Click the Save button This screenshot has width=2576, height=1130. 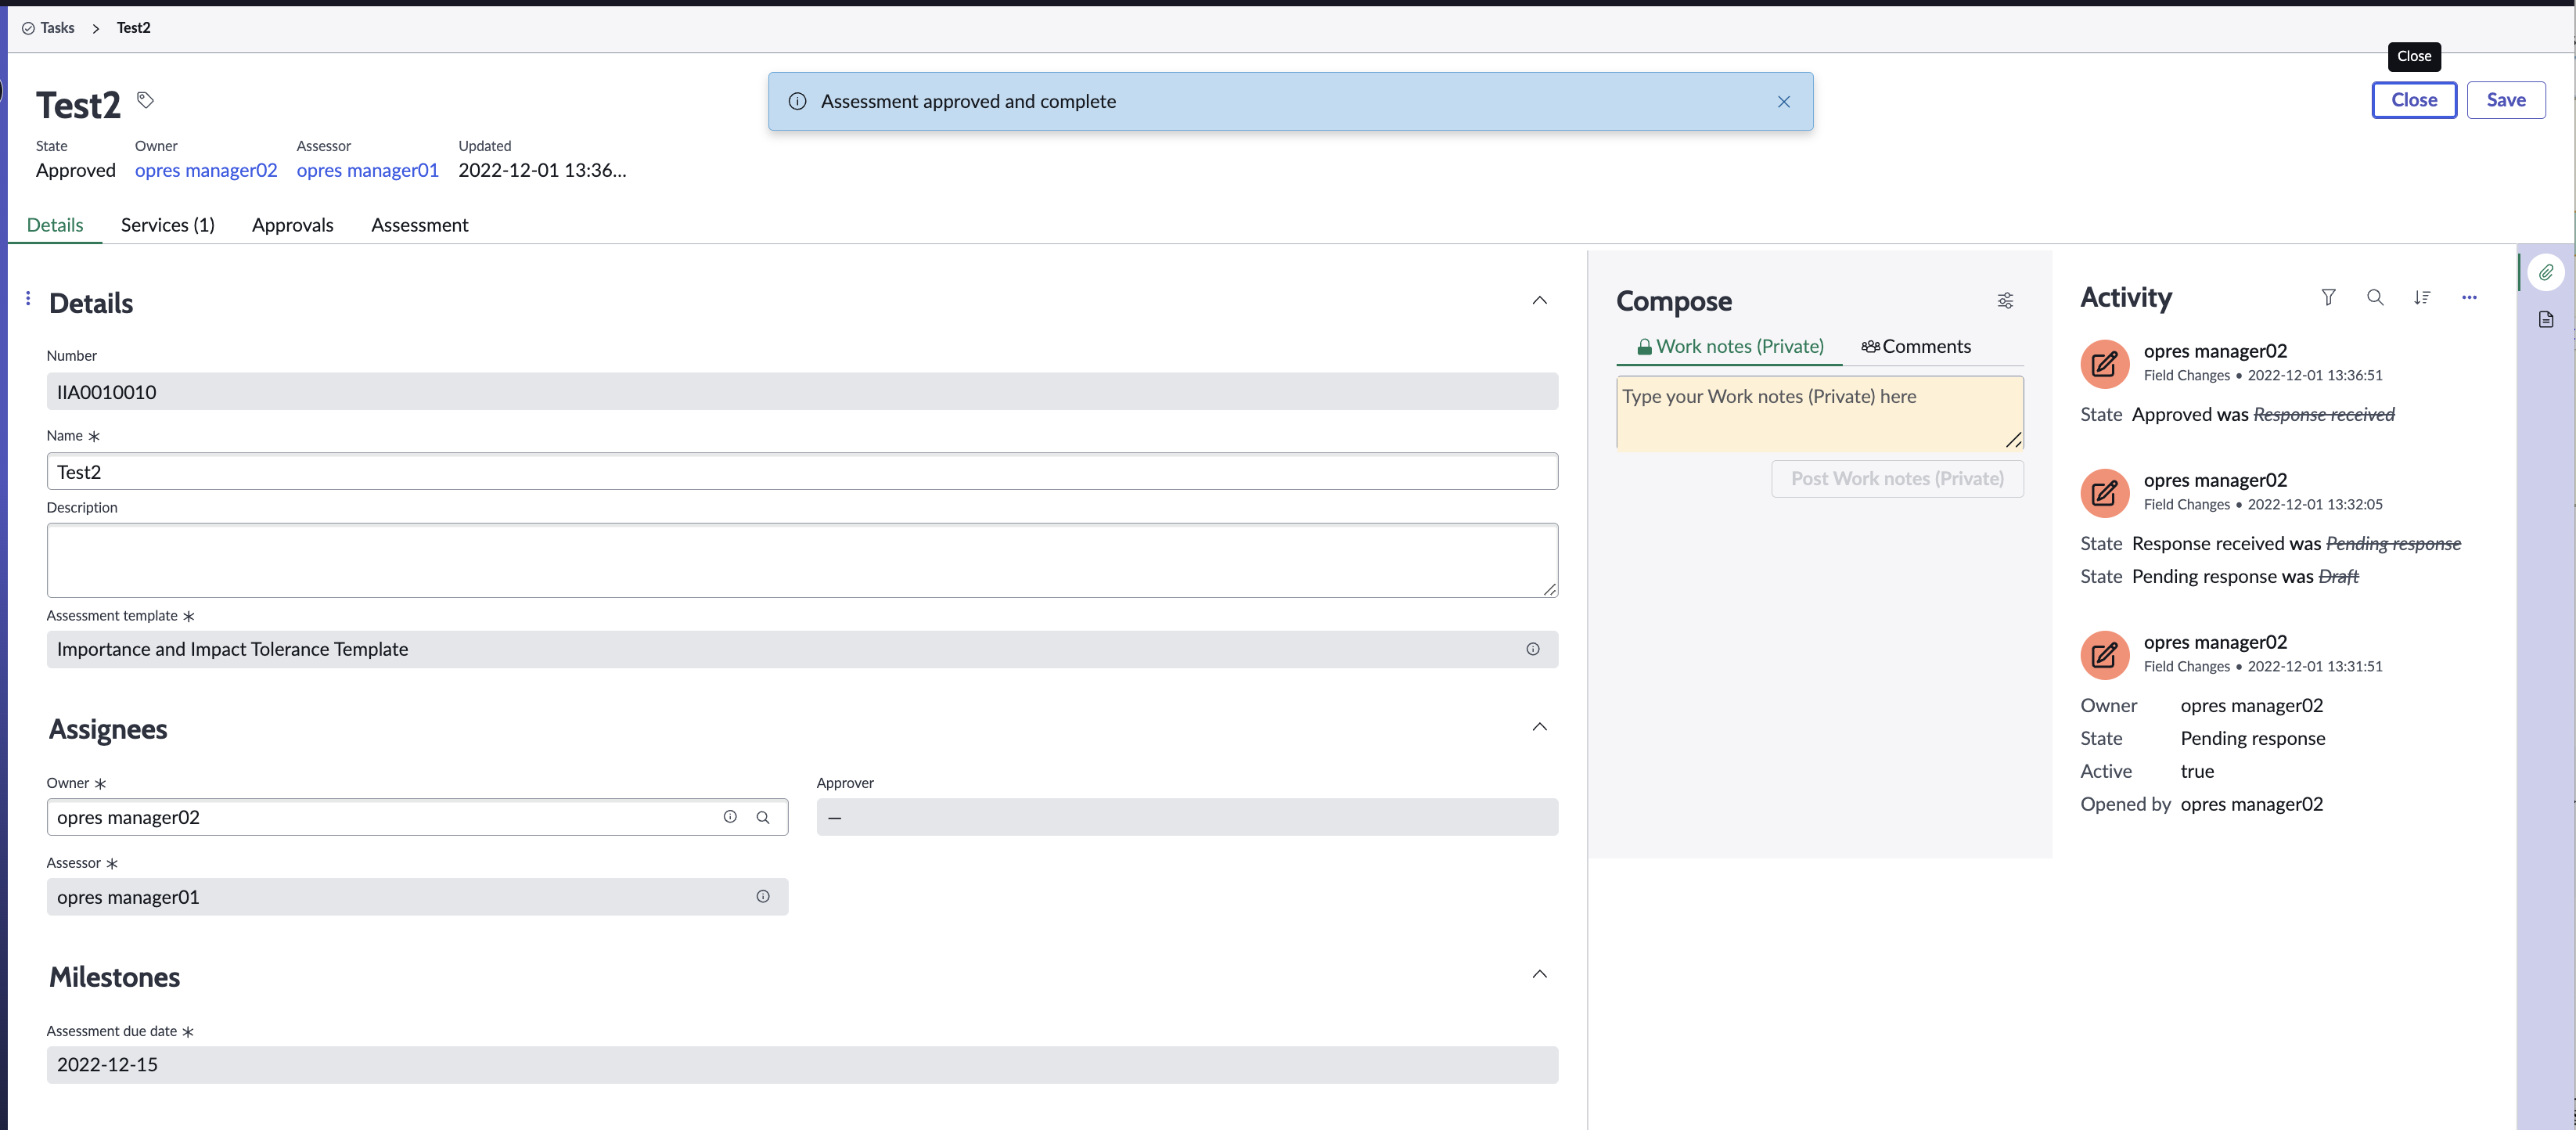pyautogui.click(x=2505, y=100)
